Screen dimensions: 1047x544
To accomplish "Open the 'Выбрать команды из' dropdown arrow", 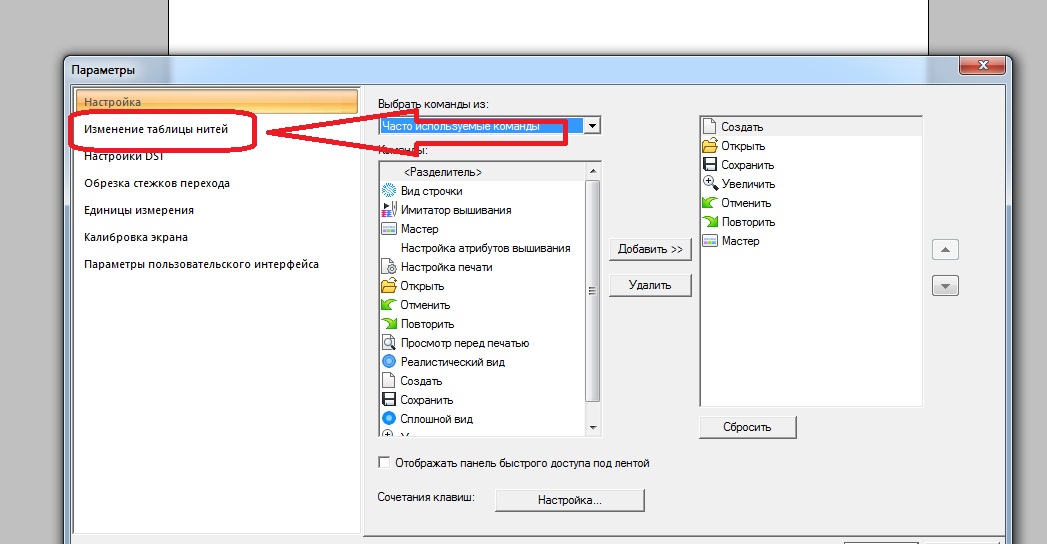I will (x=592, y=125).
